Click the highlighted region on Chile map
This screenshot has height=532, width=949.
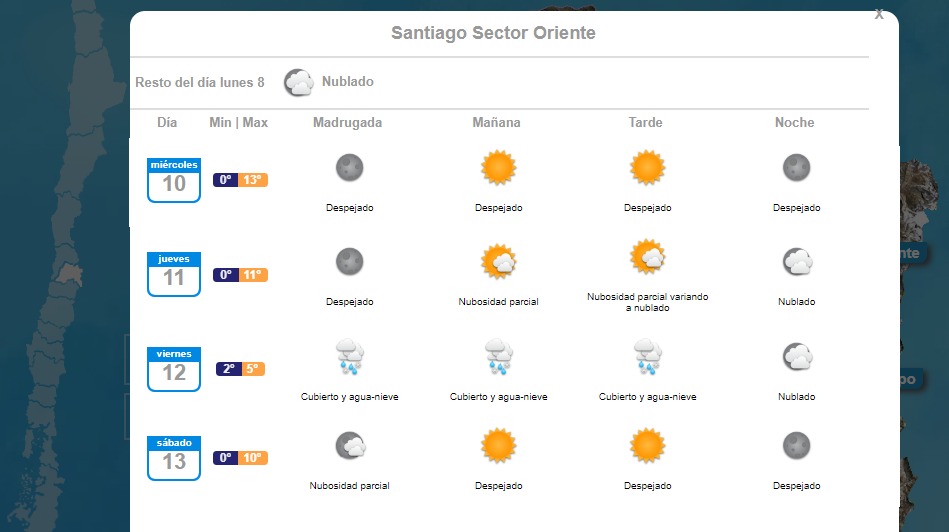pyautogui.click(x=68, y=273)
